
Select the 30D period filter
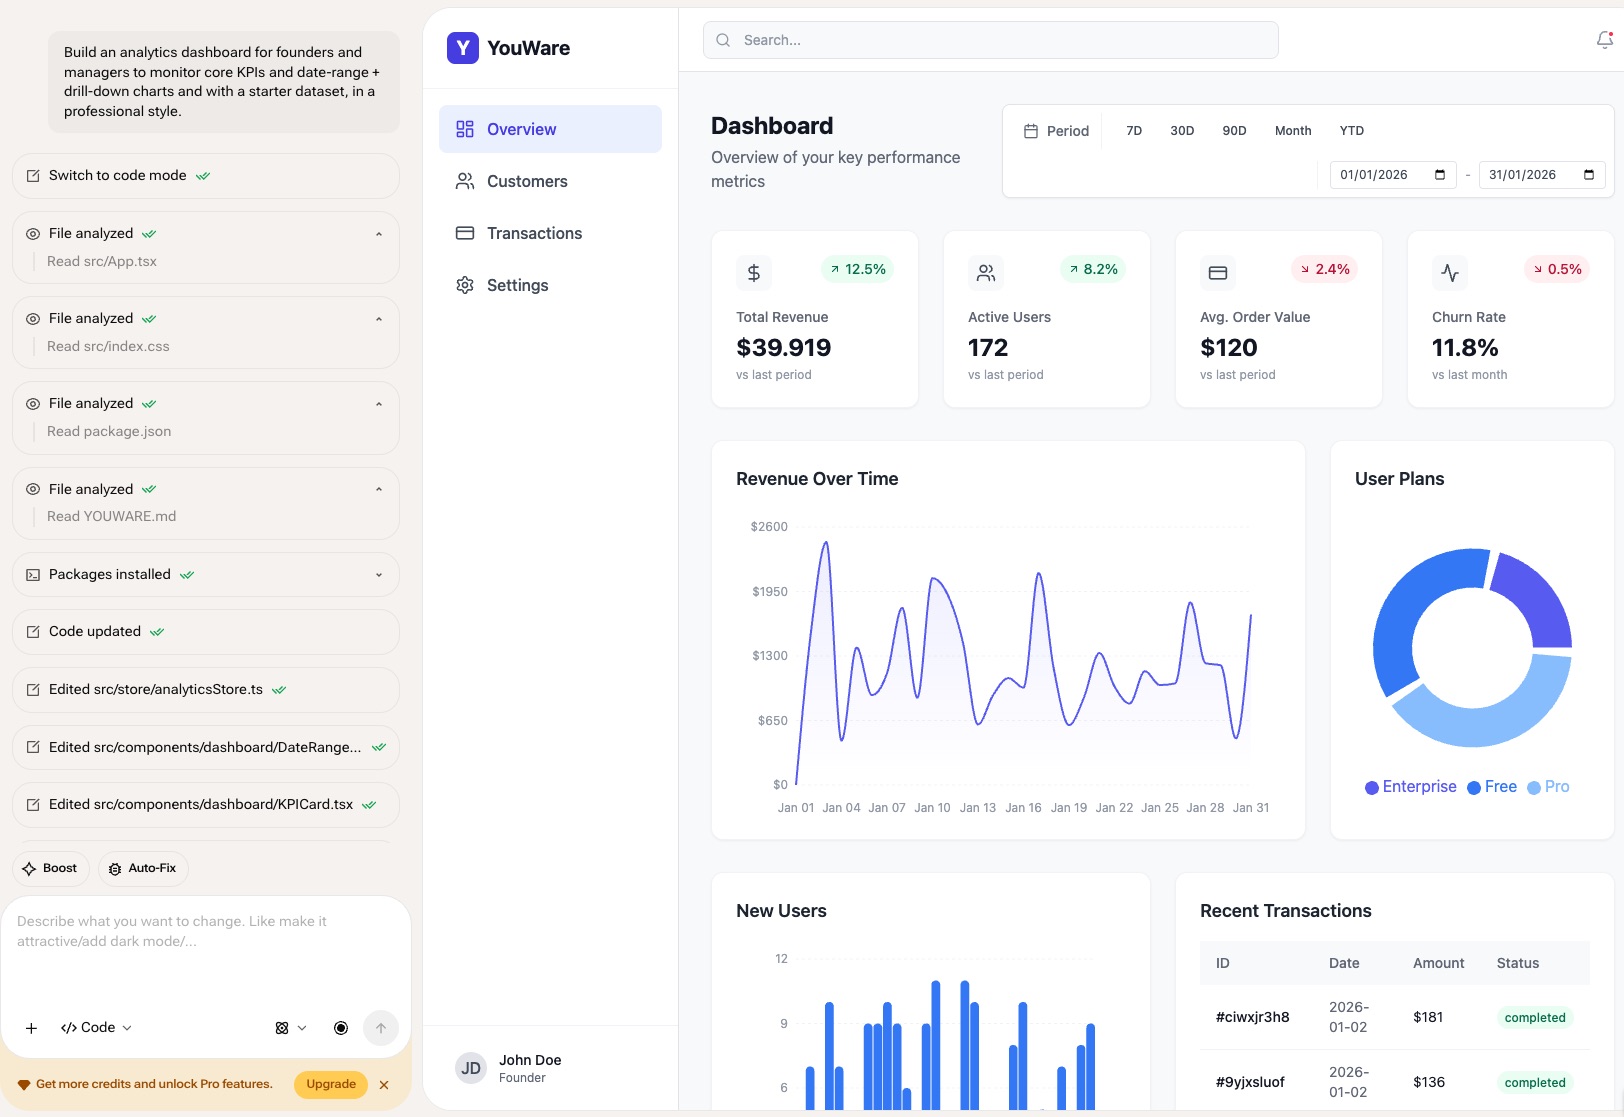coord(1182,131)
